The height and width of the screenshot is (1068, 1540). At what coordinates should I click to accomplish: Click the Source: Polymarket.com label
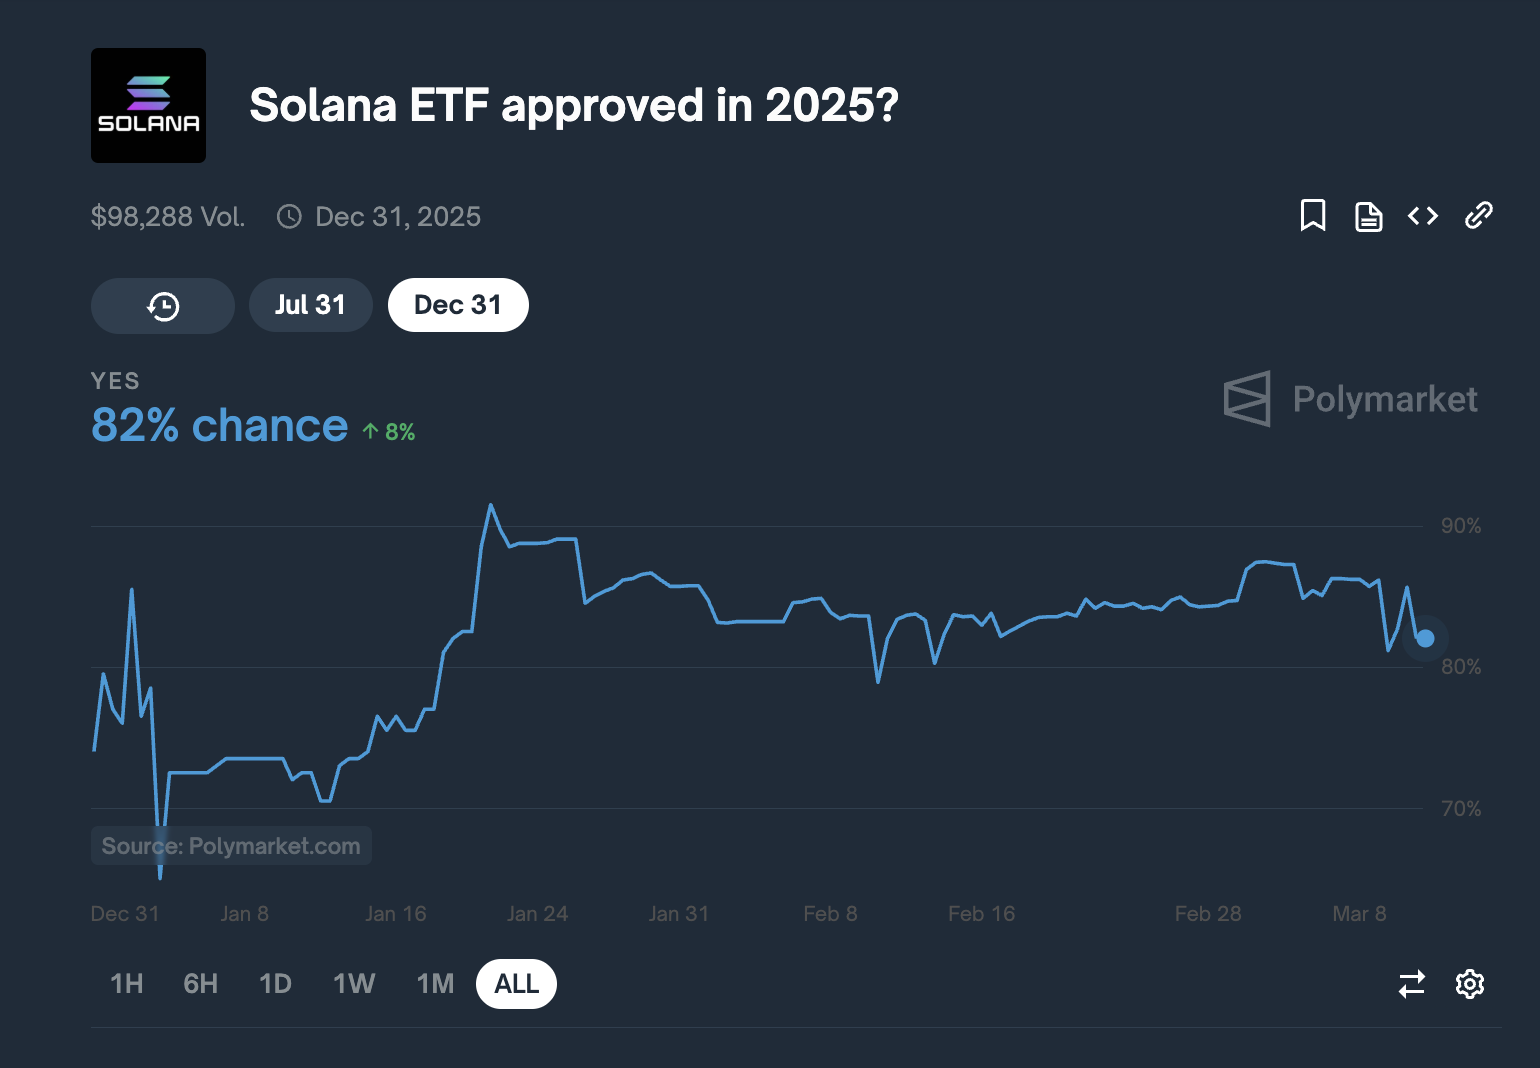(x=231, y=846)
